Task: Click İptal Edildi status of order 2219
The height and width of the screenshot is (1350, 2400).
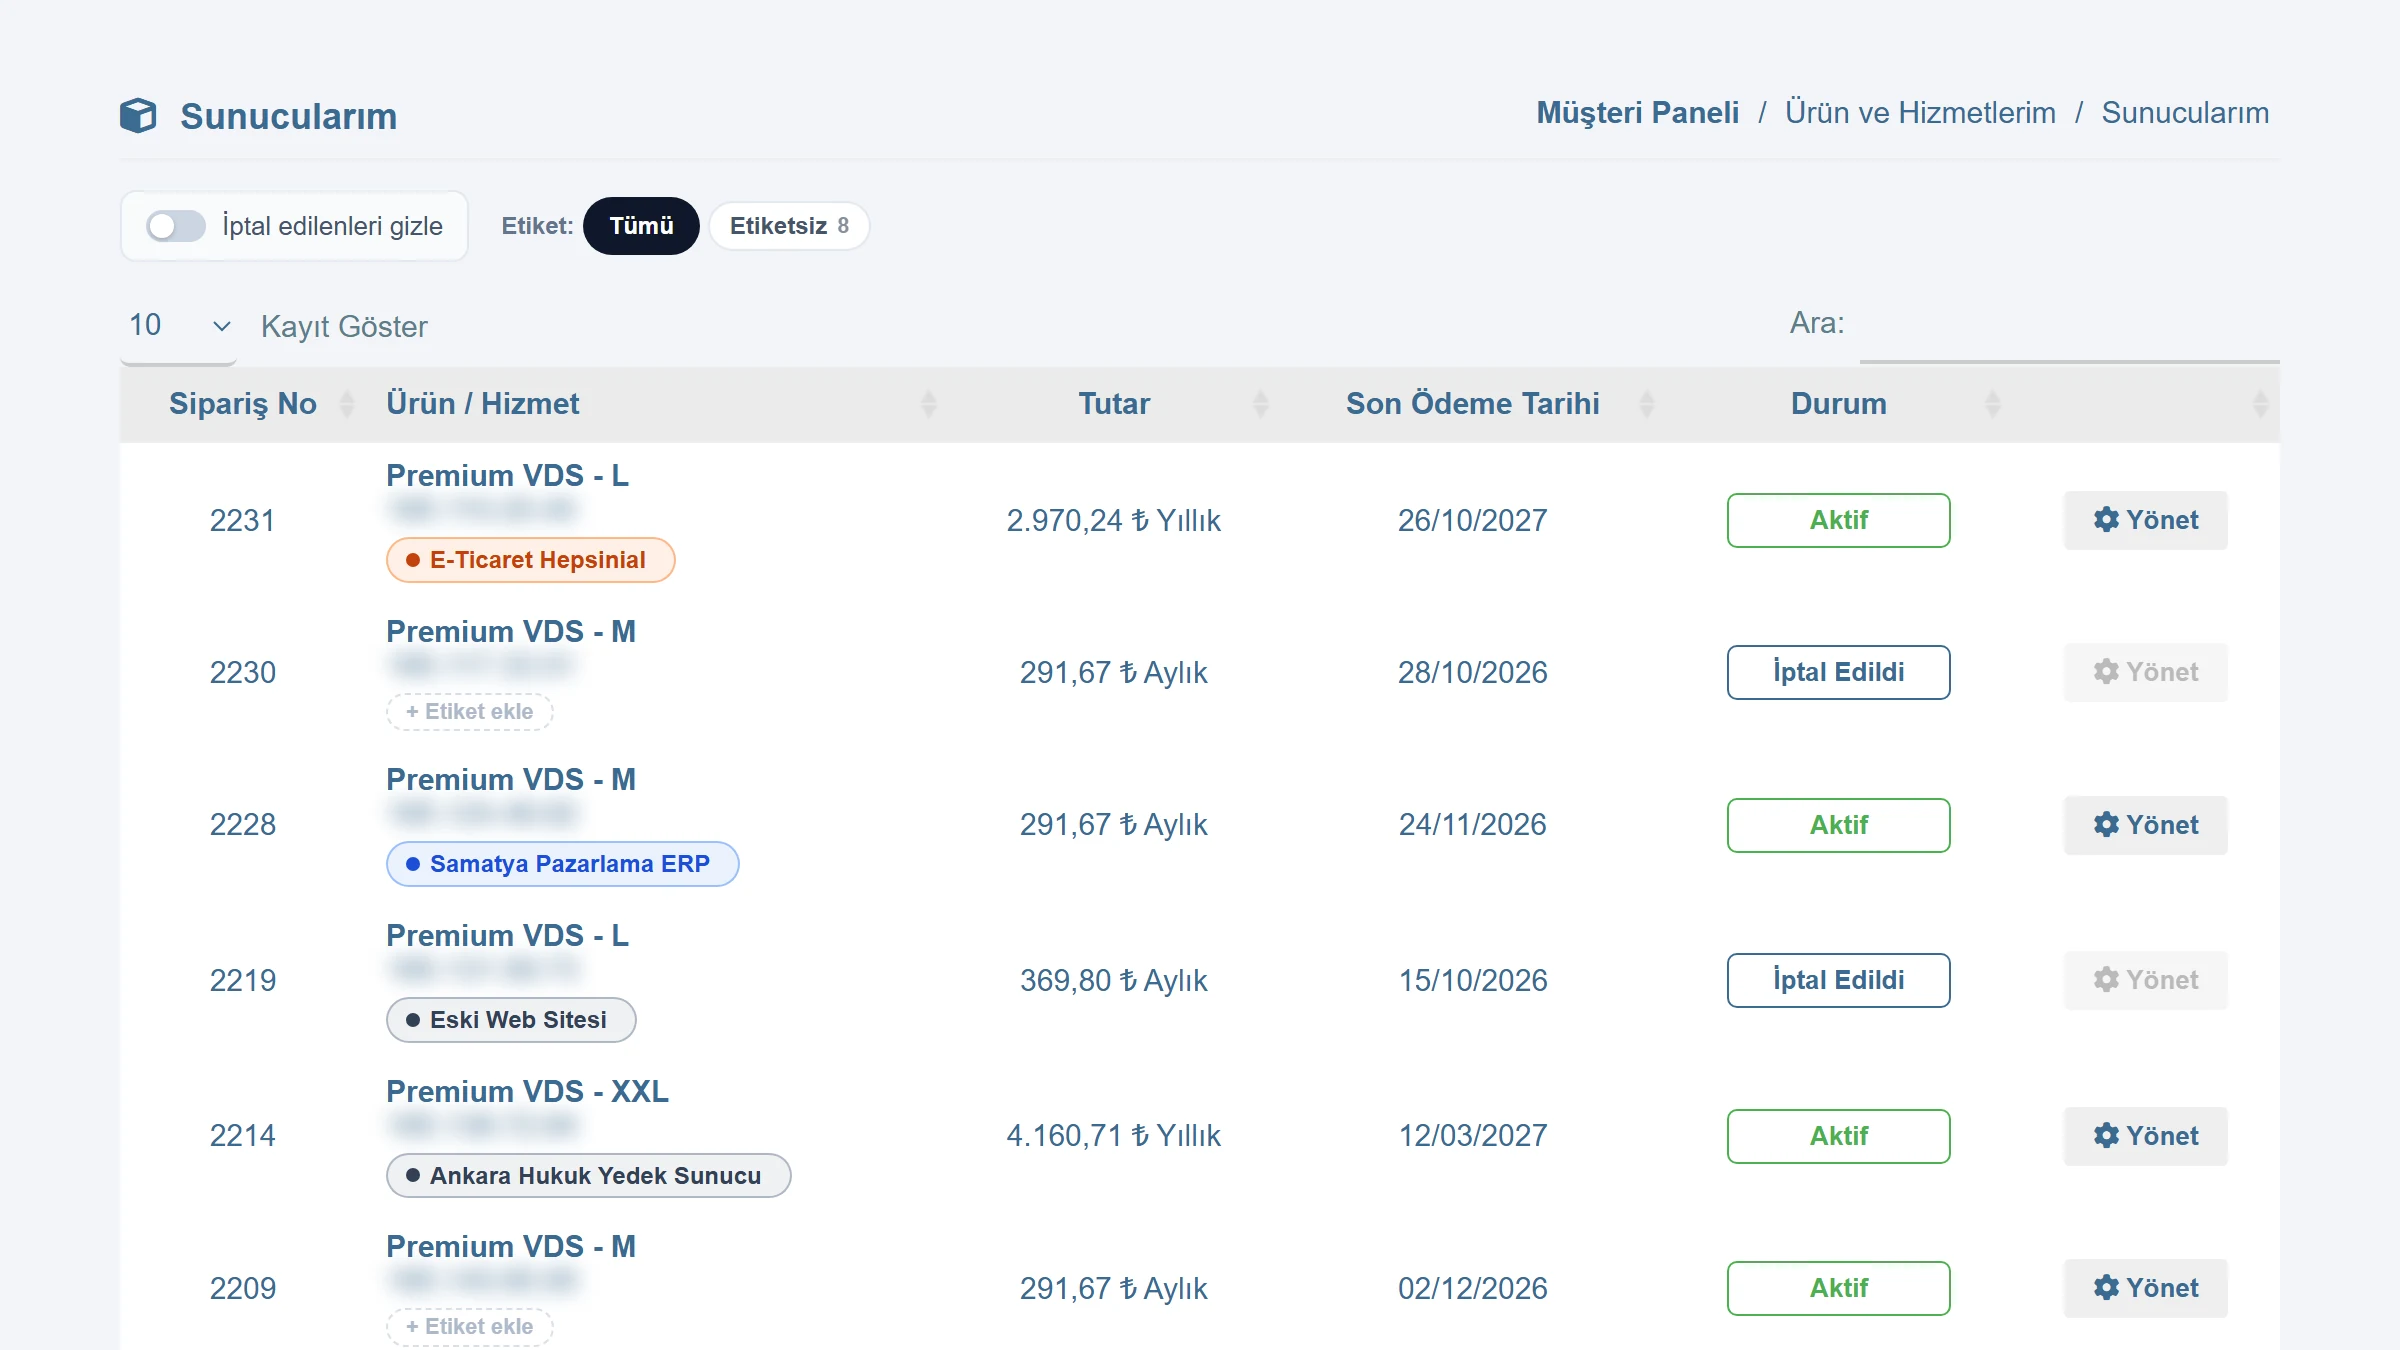Action: [x=1838, y=980]
